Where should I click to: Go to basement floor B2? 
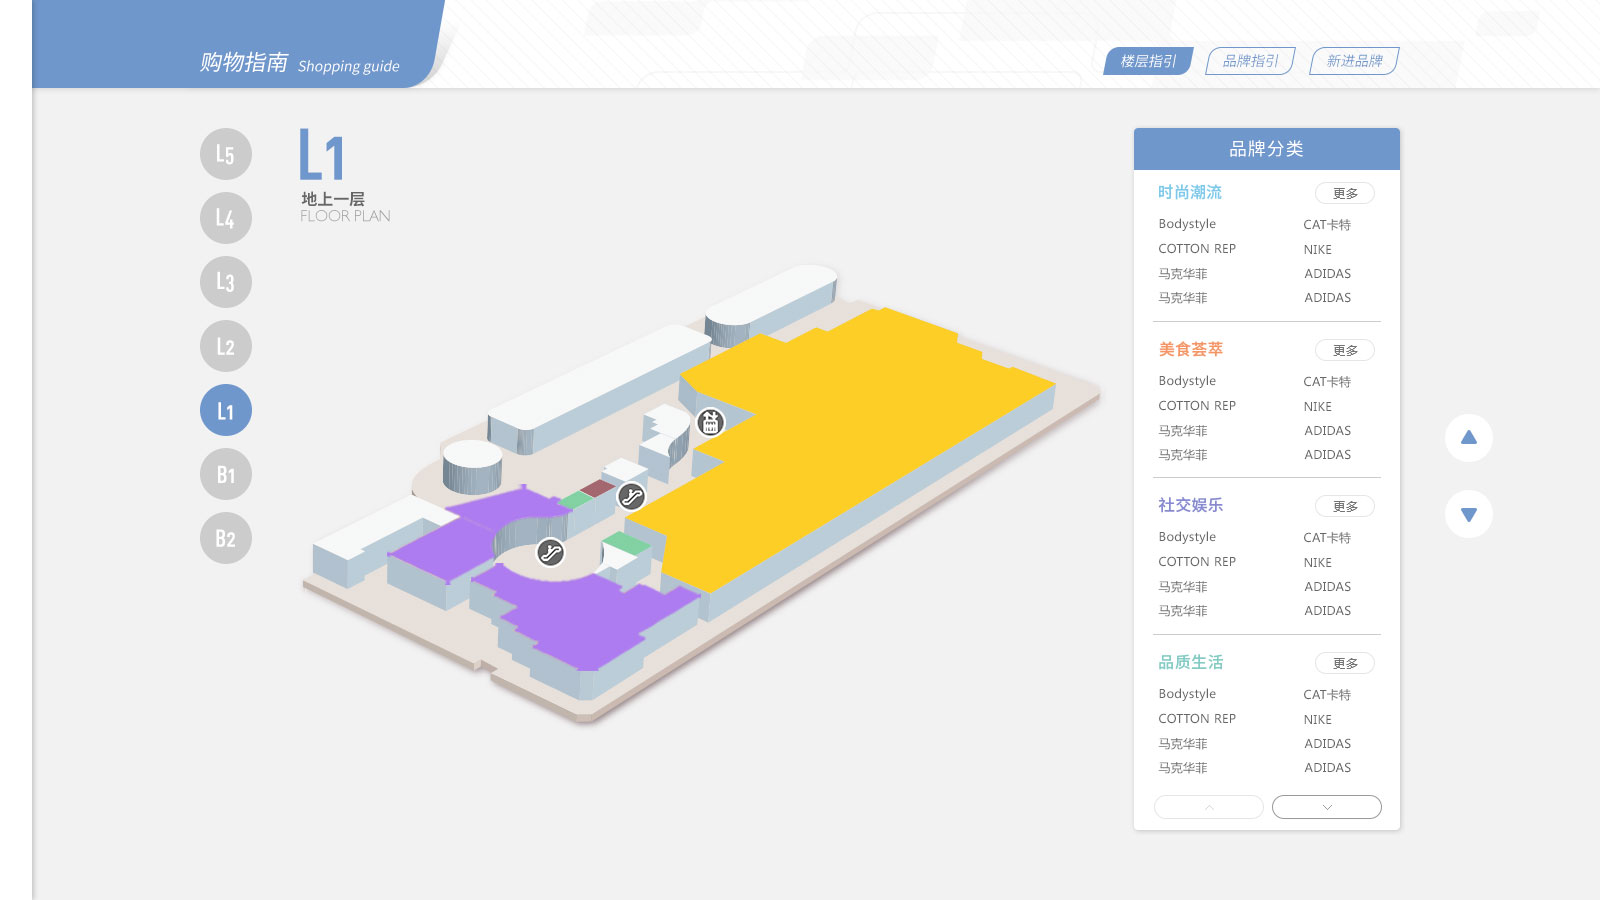point(226,538)
